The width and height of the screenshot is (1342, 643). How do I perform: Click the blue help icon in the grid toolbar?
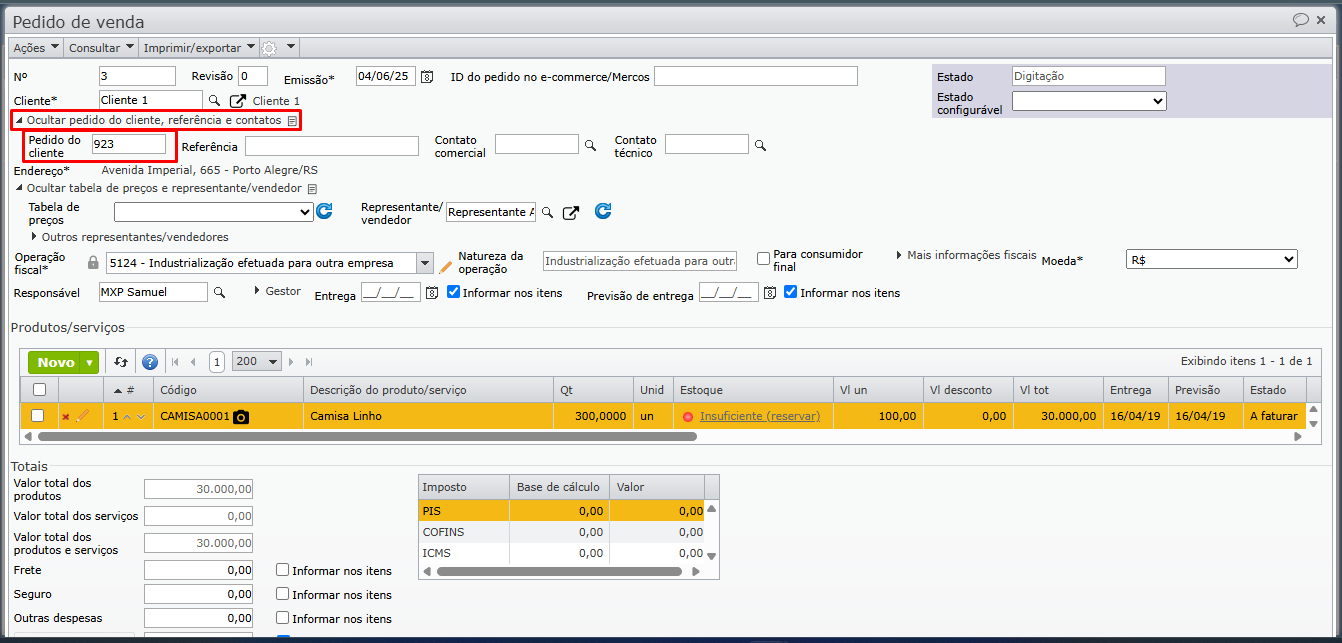(150, 362)
